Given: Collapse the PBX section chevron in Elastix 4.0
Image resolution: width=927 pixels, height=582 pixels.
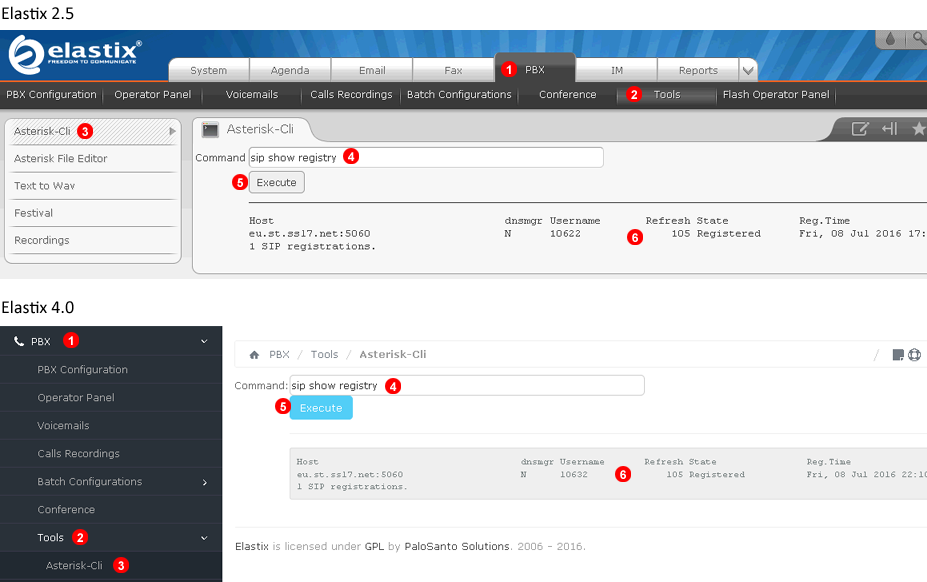Looking at the screenshot, I should tap(204, 341).
